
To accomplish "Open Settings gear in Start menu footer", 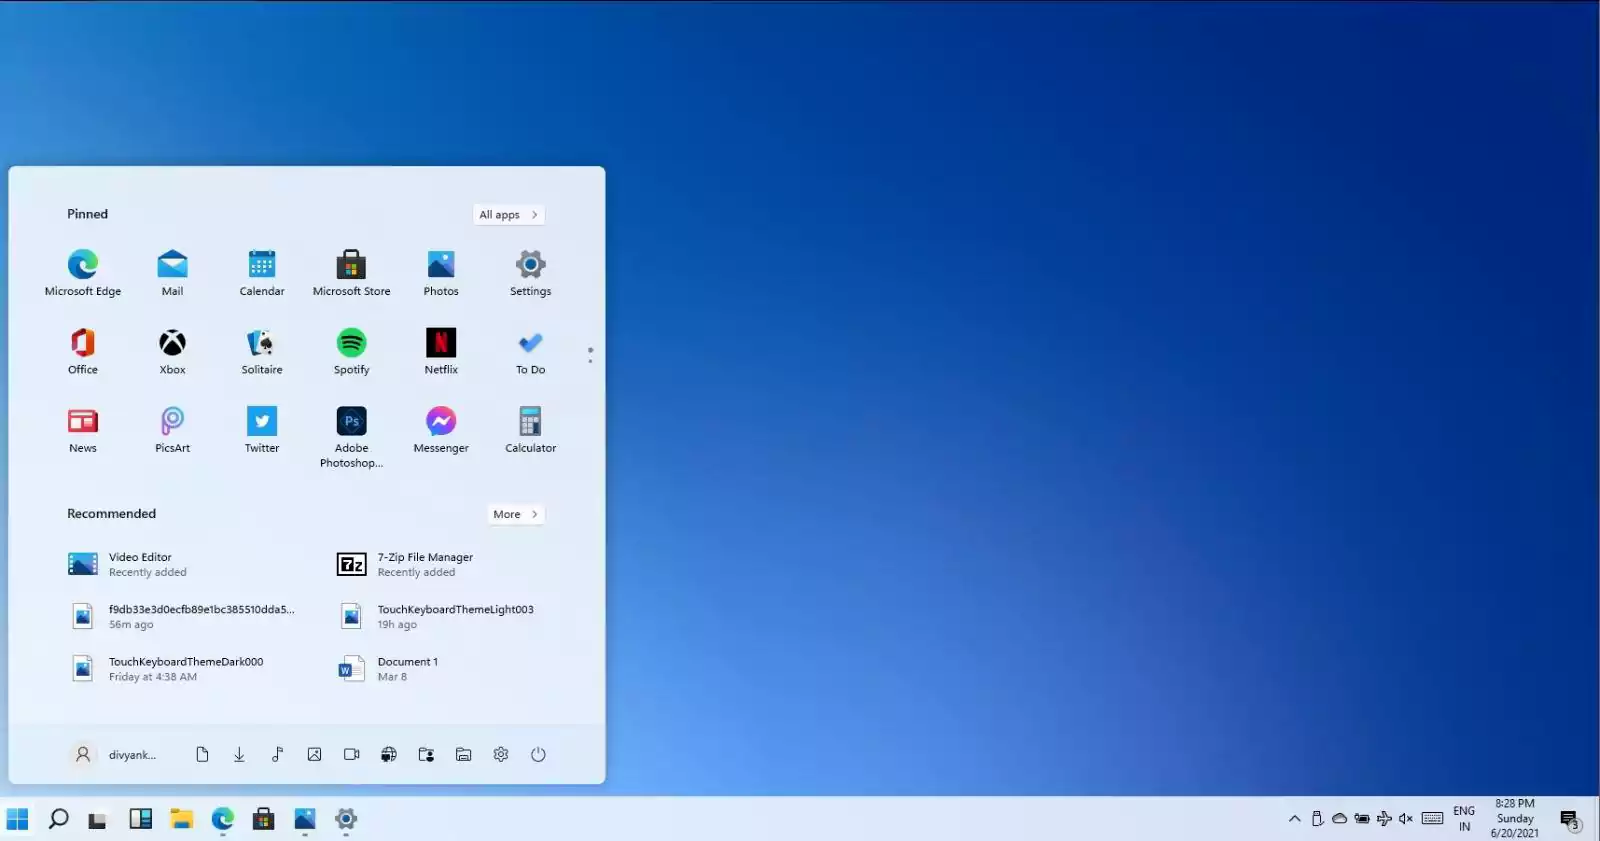I will [501, 755].
